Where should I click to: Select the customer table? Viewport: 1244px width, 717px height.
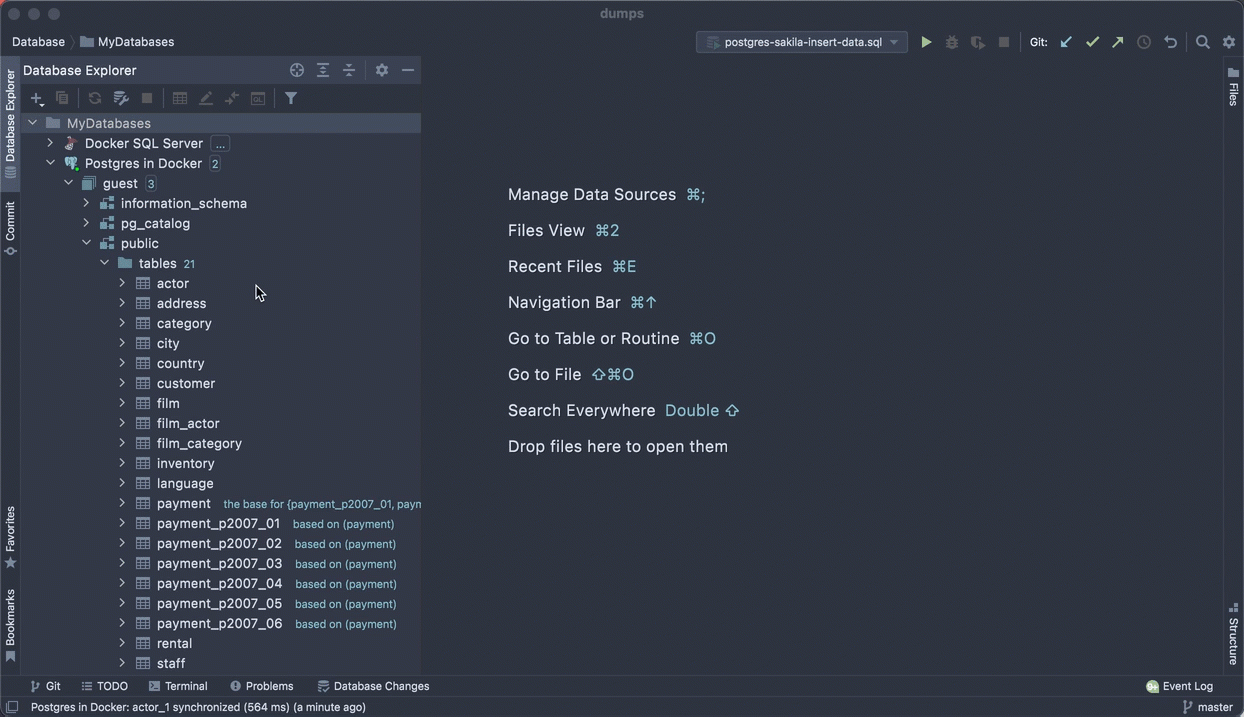click(186, 383)
